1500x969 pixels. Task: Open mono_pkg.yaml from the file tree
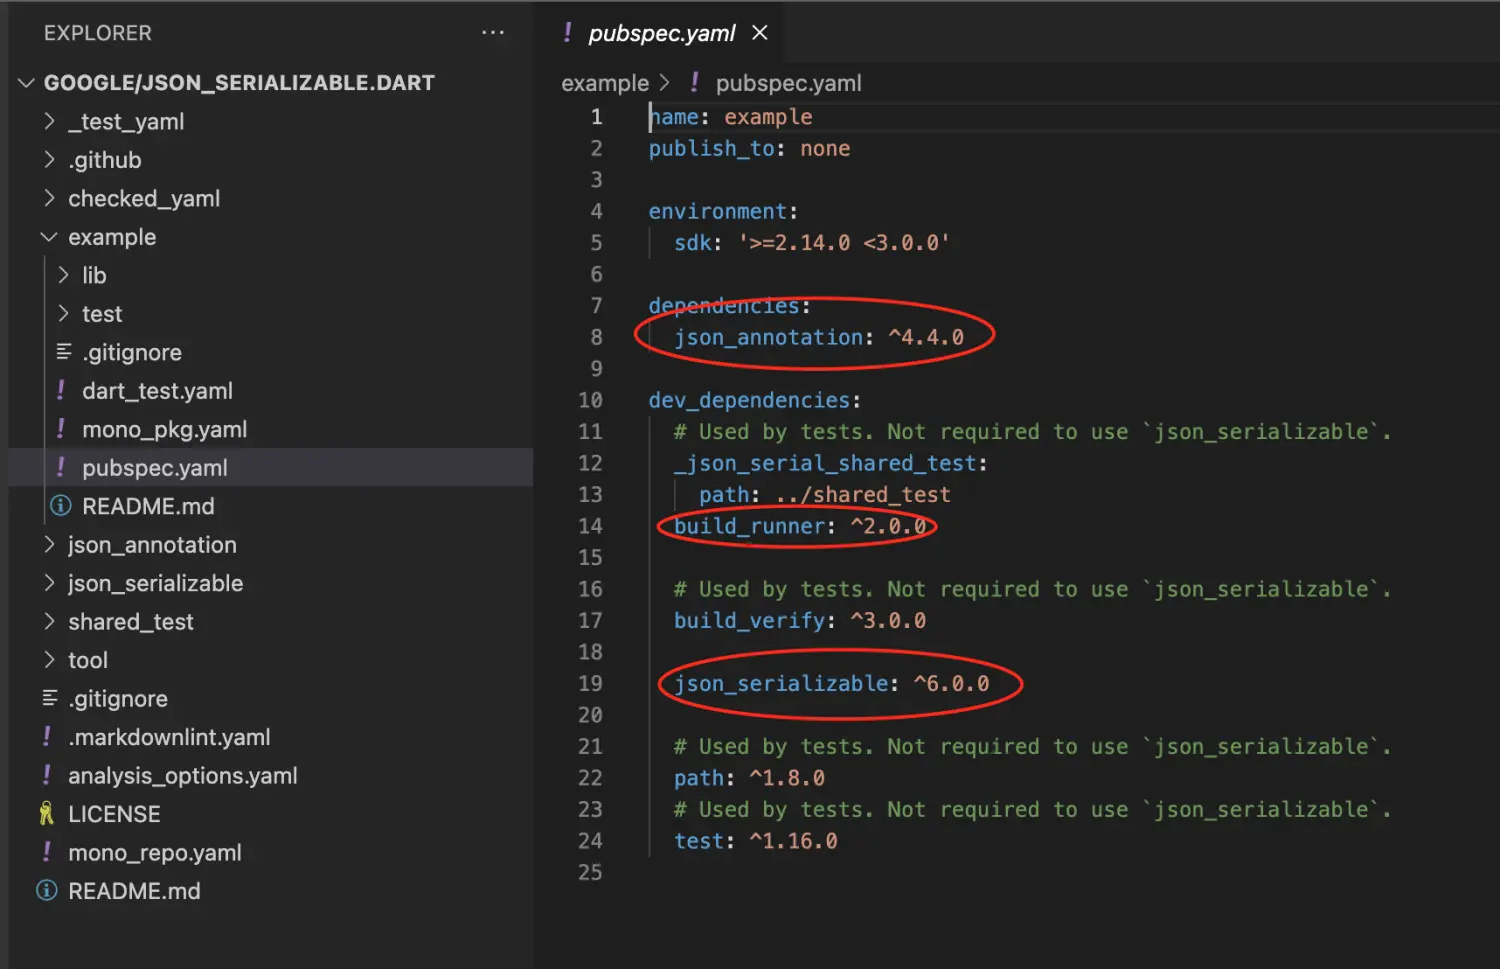pyautogui.click(x=164, y=429)
